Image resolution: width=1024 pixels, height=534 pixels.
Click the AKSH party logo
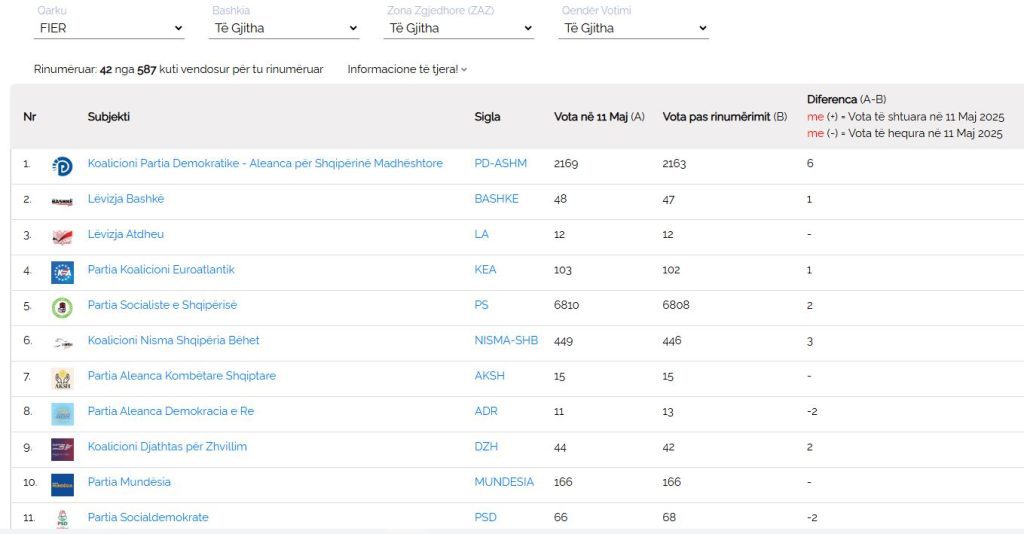62,377
